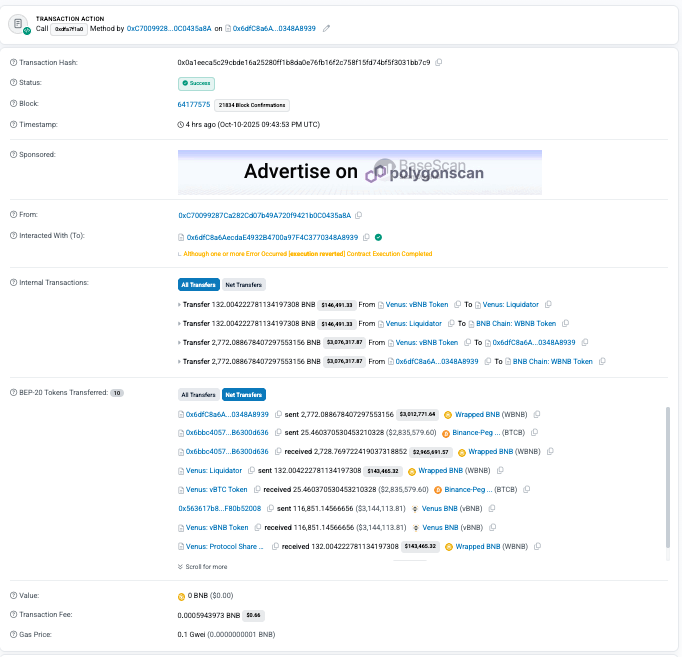
Task: Click help icon next to Timestamp
Action: (13, 124)
